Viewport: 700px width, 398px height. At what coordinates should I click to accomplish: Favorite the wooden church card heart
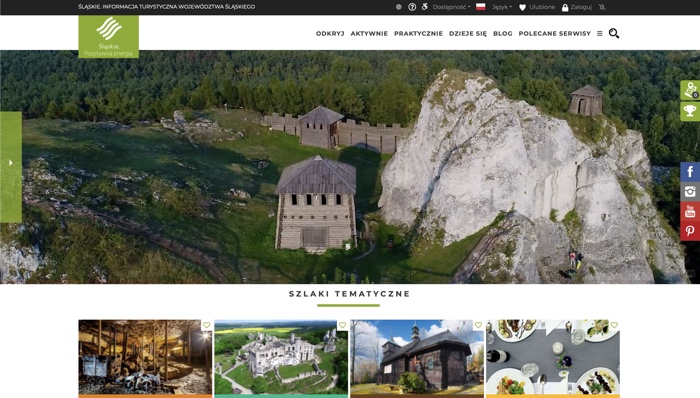point(478,325)
